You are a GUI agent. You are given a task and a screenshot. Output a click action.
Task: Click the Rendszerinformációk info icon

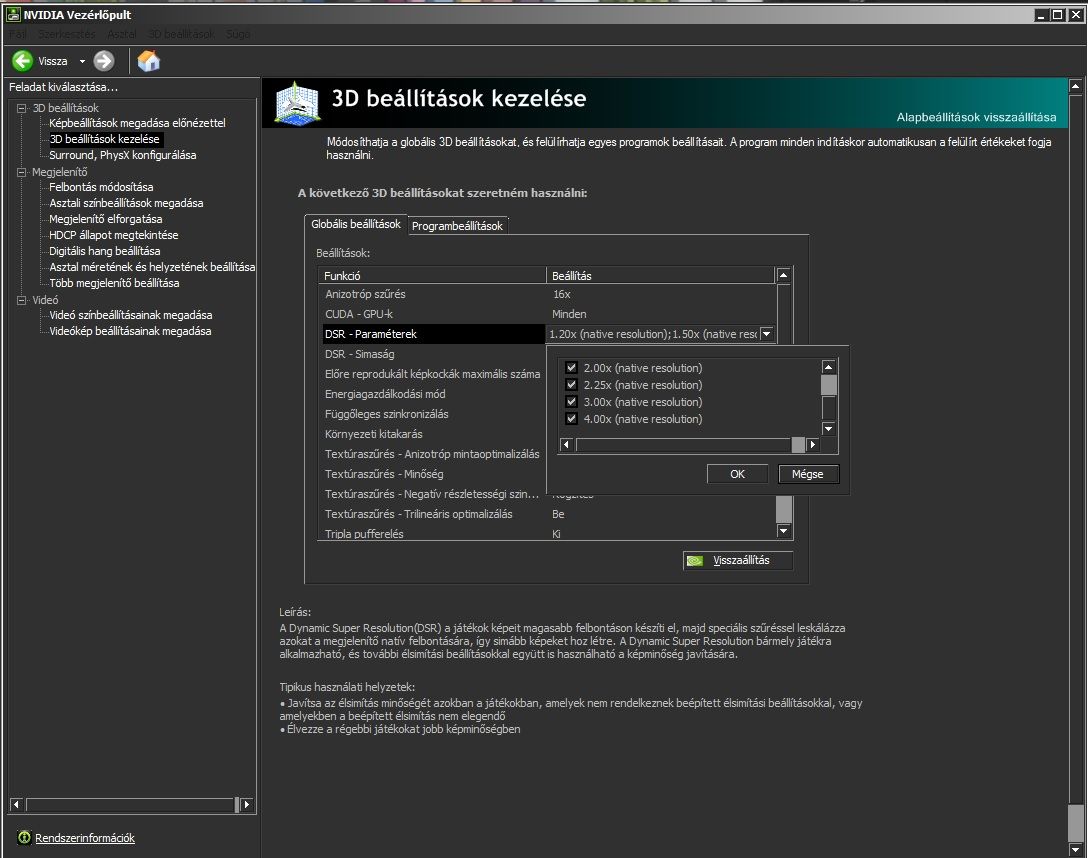pyautogui.click(x=24, y=838)
